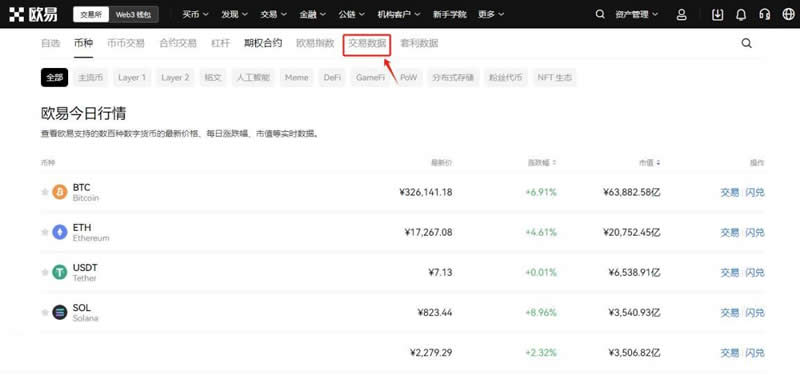The height and width of the screenshot is (375, 800).
Task: Star SOL as favorite
Action: tap(45, 312)
